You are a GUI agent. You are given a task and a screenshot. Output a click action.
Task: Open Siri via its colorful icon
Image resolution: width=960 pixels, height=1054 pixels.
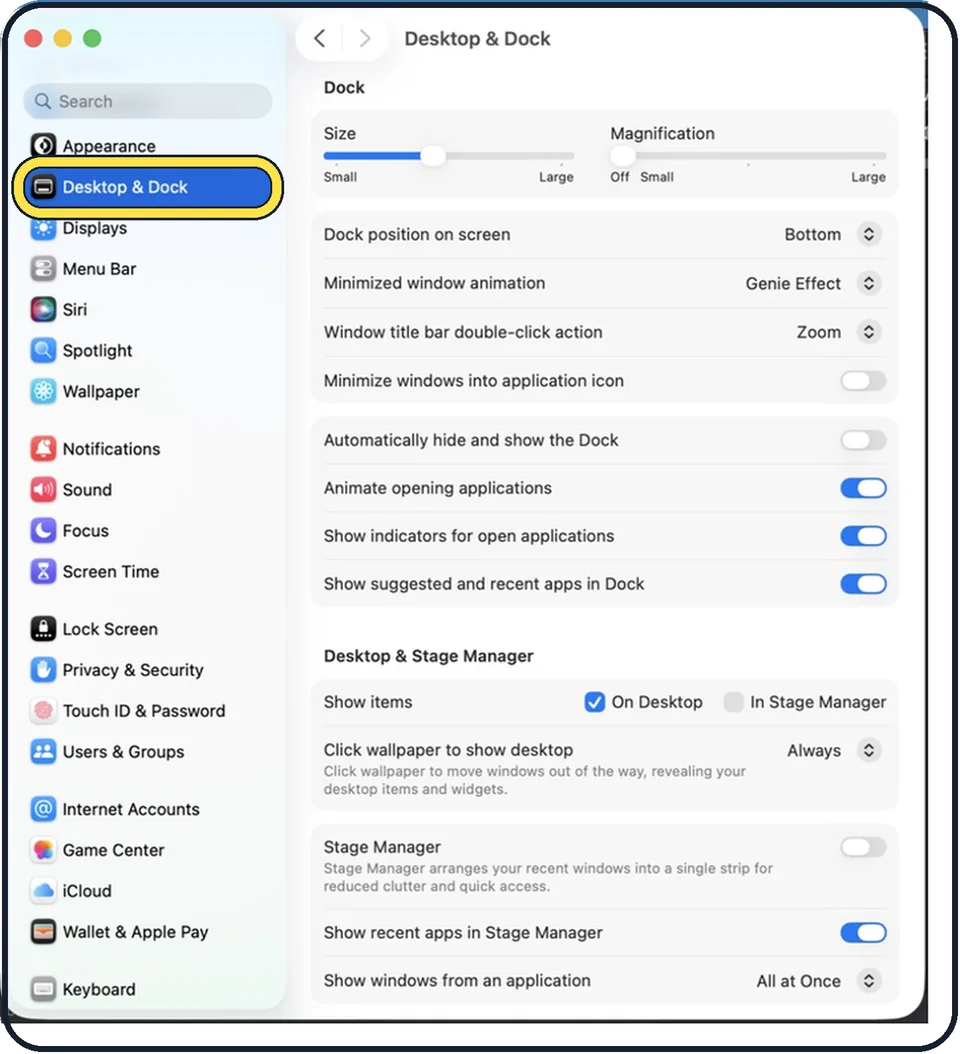click(x=44, y=310)
